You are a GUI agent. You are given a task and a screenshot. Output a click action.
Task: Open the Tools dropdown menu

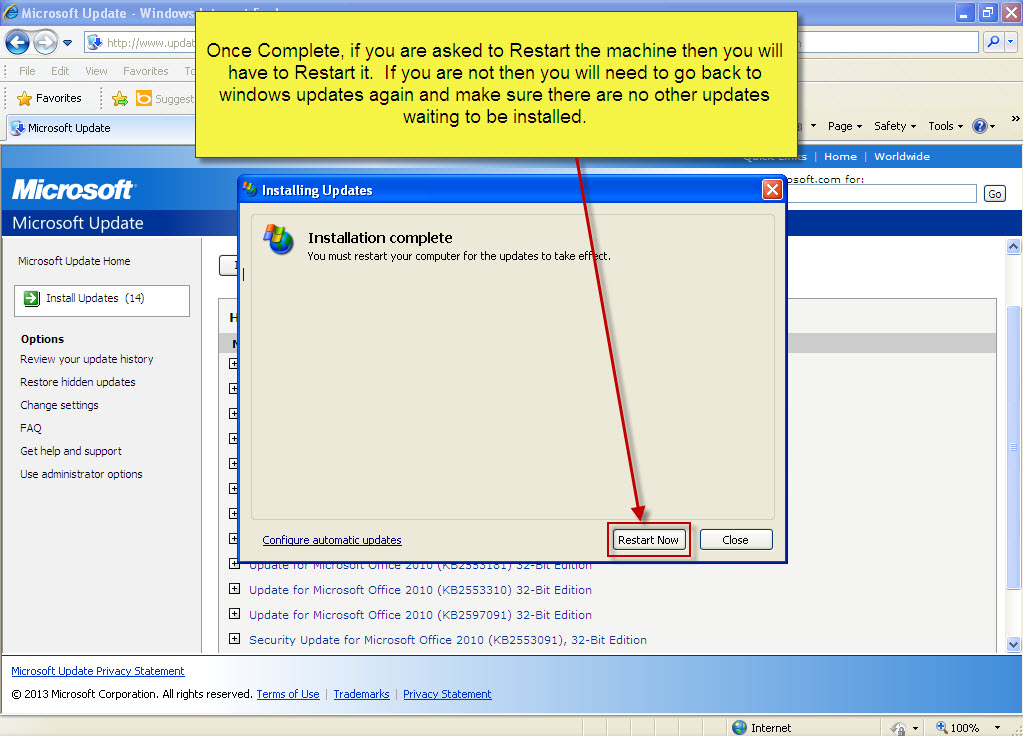point(945,126)
